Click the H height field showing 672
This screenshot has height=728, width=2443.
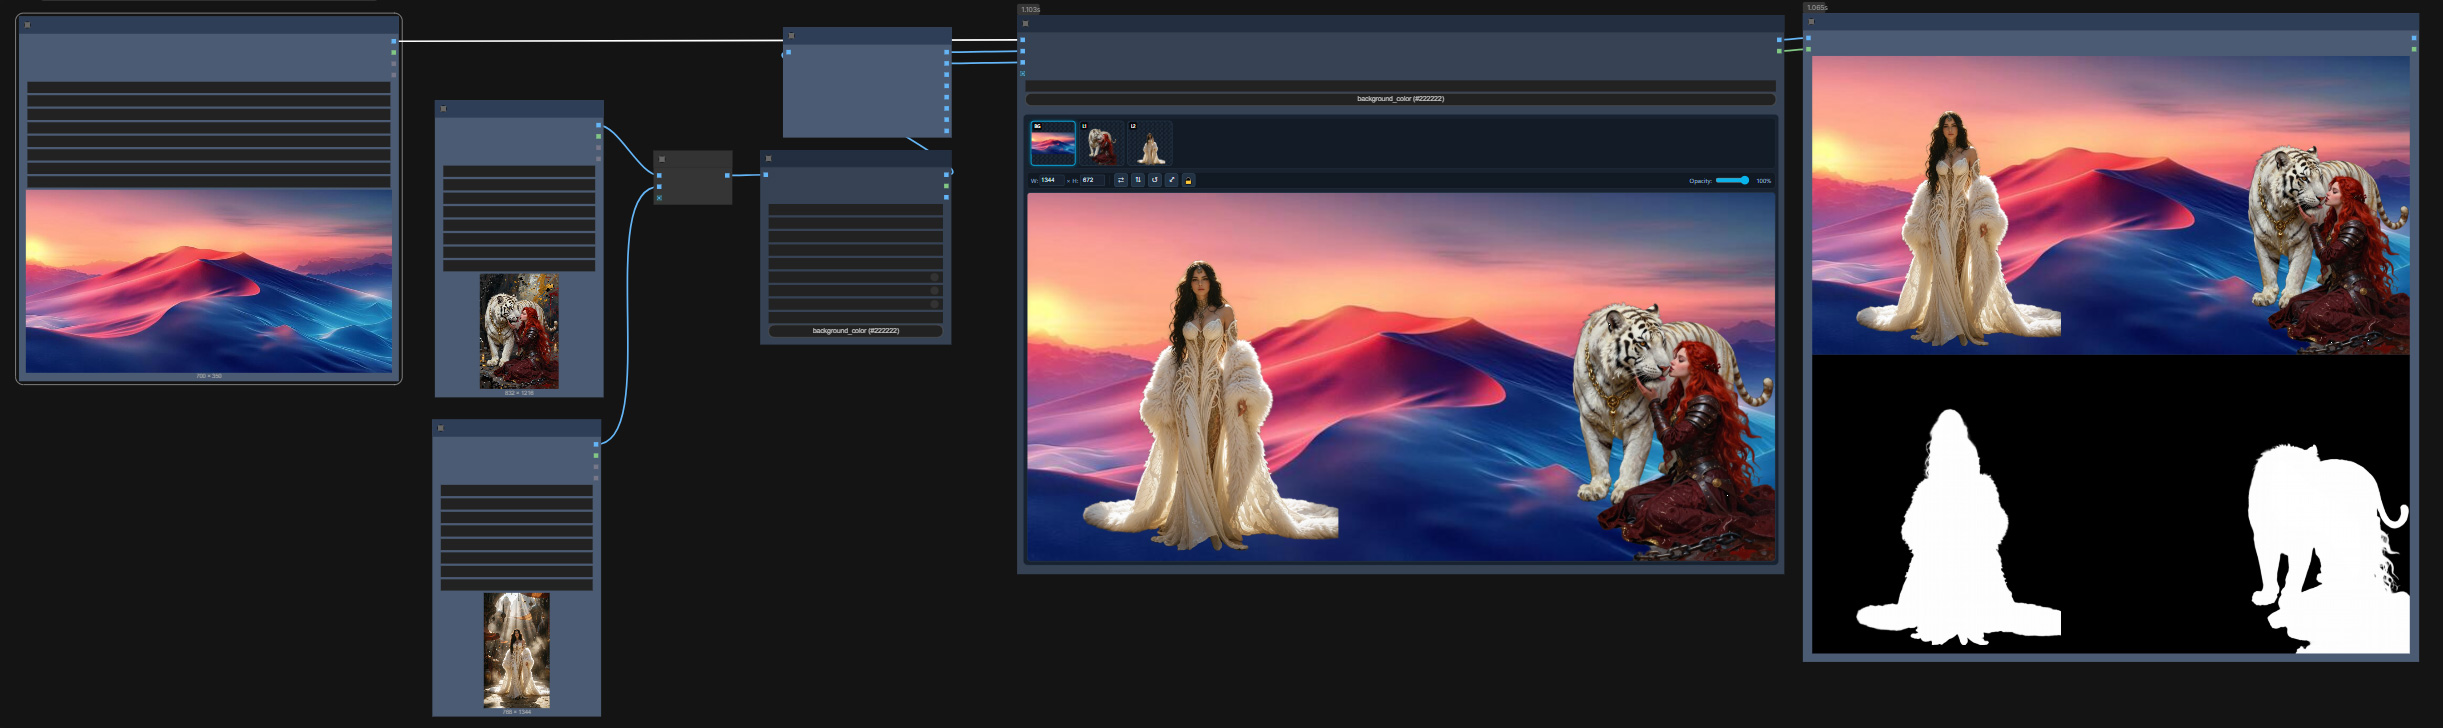[x=1092, y=180]
